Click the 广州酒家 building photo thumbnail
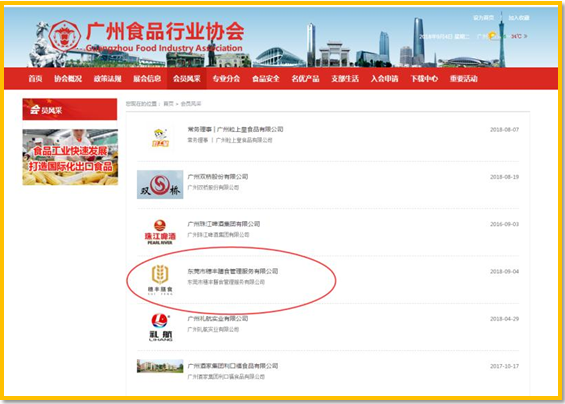The width and height of the screenshot is (565, 404). [160, 366]
